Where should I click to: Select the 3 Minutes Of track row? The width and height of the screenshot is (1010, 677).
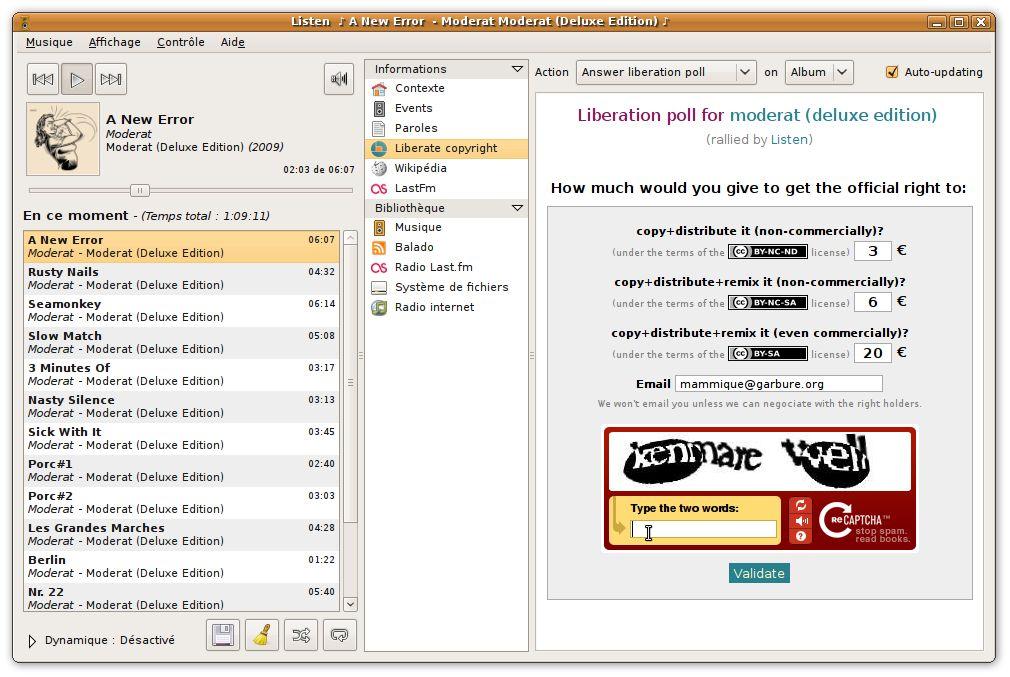[182, 375]
